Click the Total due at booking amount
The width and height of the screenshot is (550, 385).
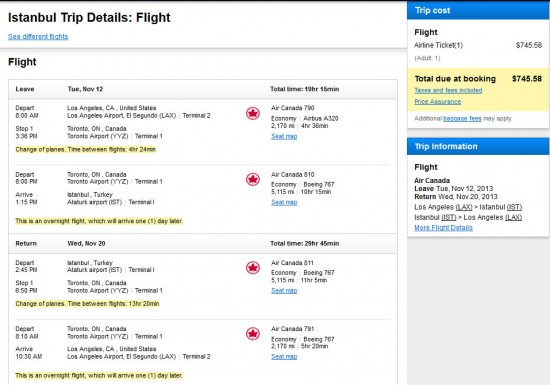tap(527, 79)
